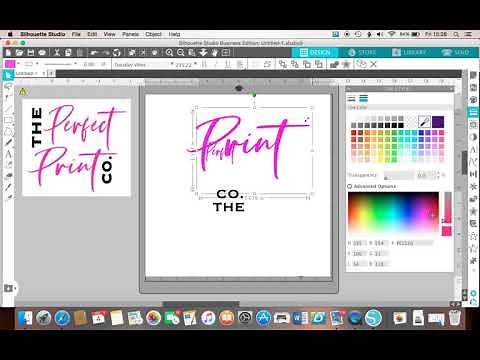Open Finder from the Dock
This screenshot has height=360, width=480.
click(x=25, y=318)
